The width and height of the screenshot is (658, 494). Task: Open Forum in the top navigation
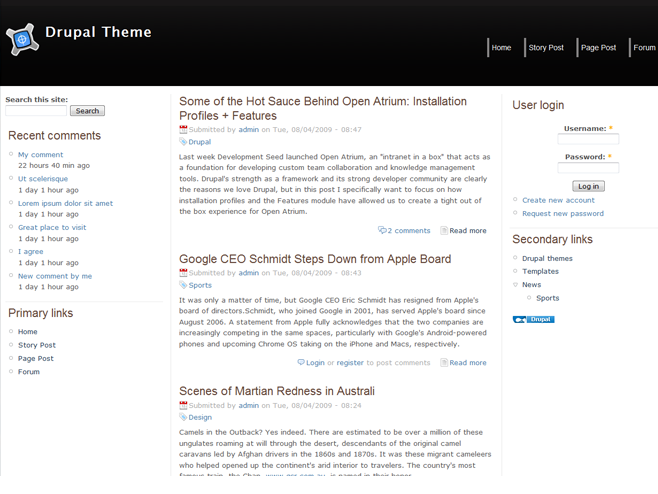pos(644,47)
